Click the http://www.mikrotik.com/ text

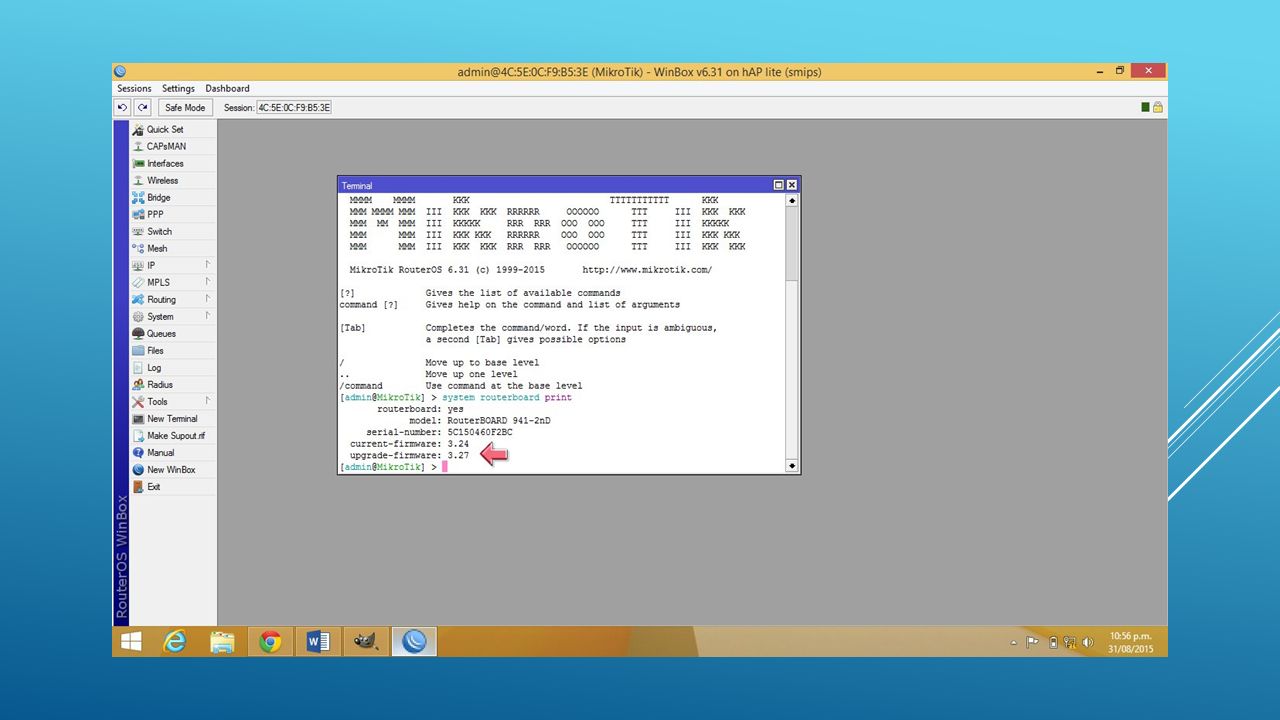point(647,270)
